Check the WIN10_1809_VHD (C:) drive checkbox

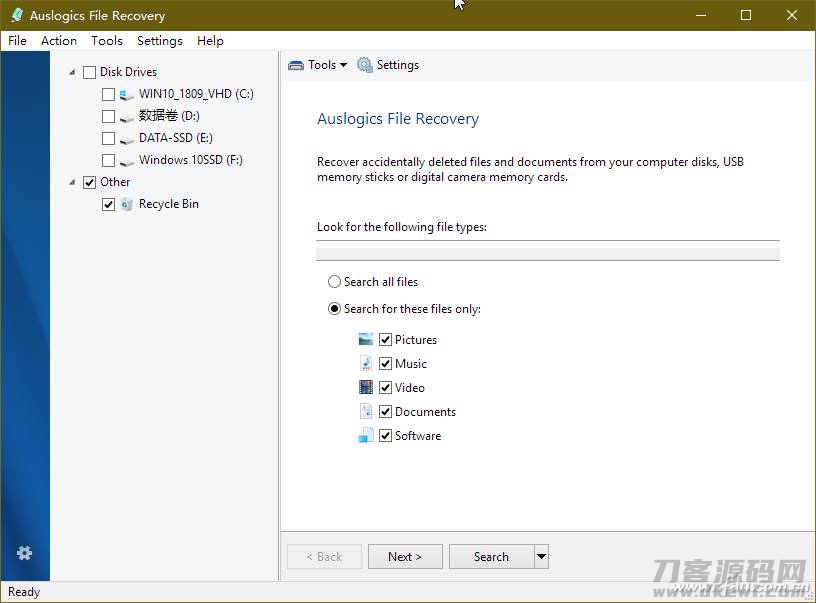coord(108,95)
